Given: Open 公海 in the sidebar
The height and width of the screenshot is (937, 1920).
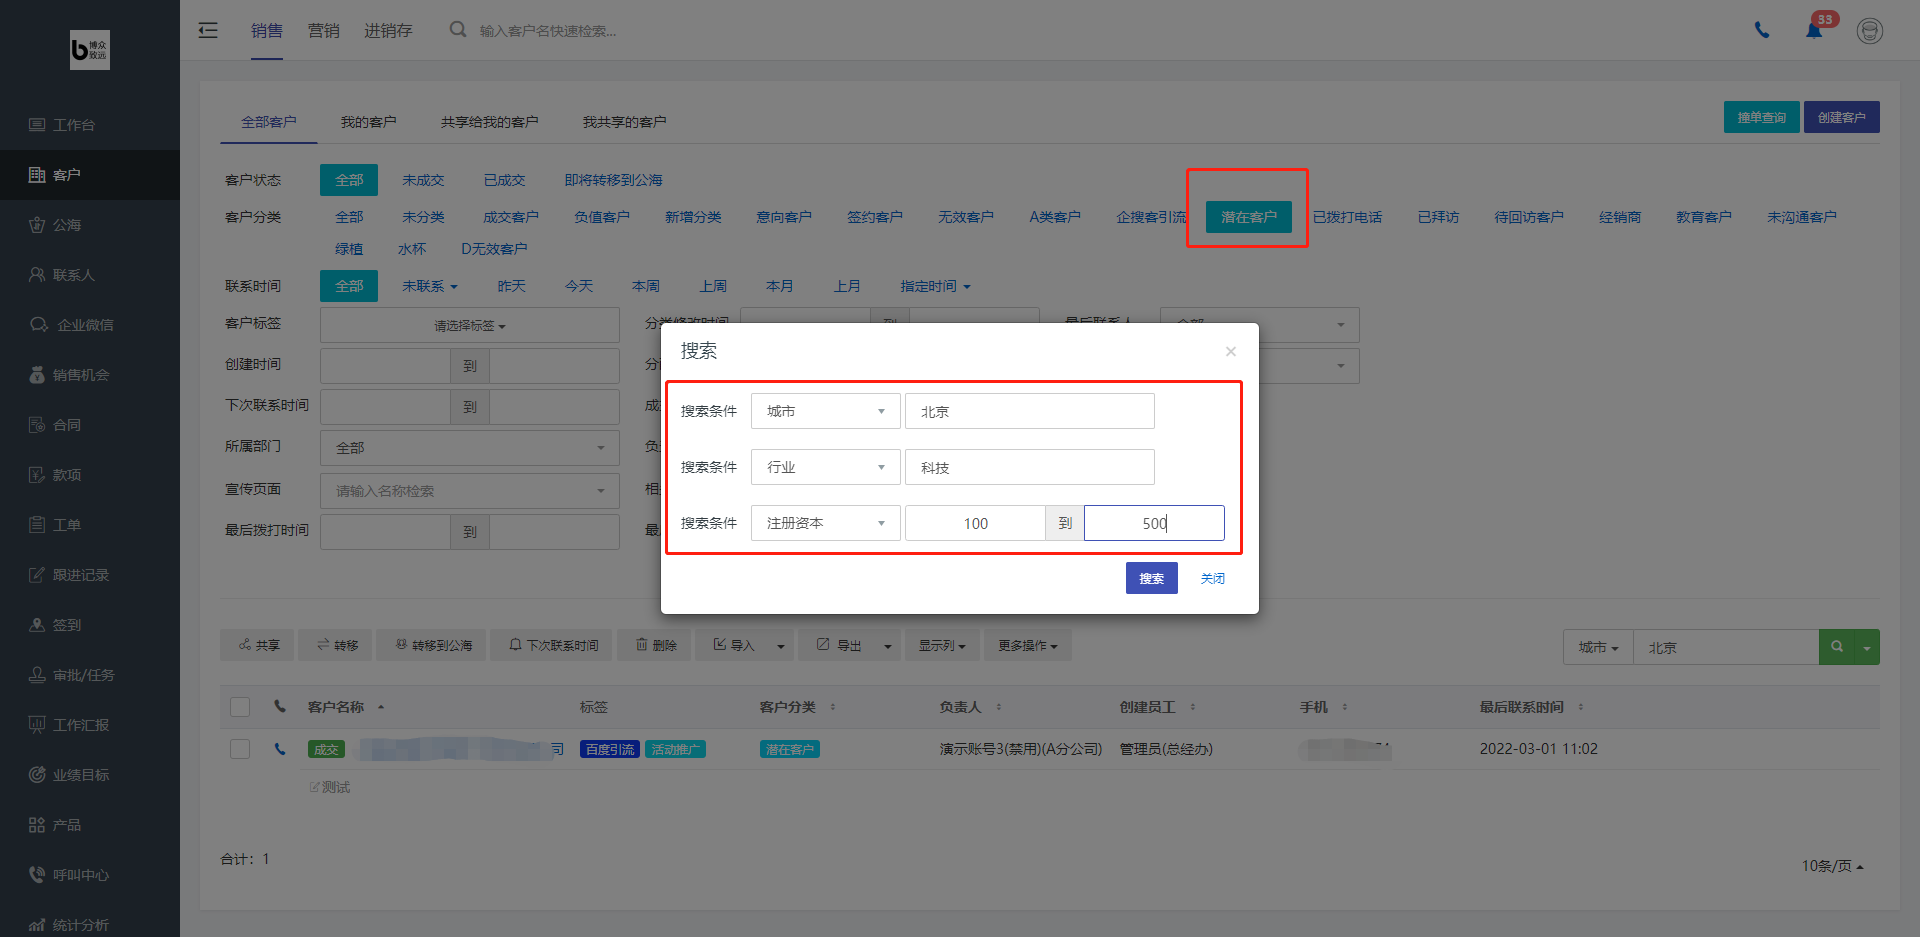Looking at the screenshot, I should 90,225.
